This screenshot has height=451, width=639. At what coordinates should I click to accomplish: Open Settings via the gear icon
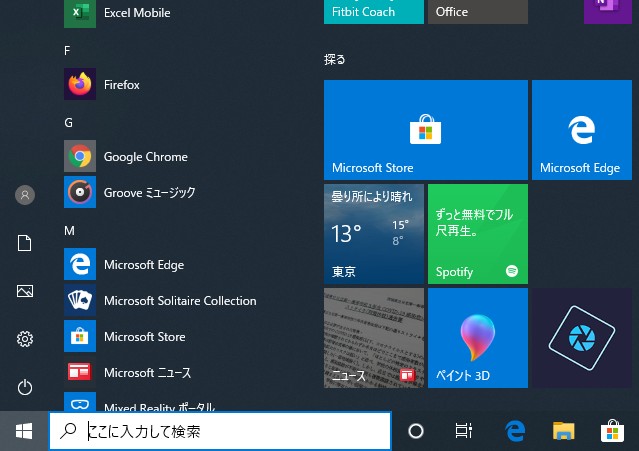tap(25, 339)
